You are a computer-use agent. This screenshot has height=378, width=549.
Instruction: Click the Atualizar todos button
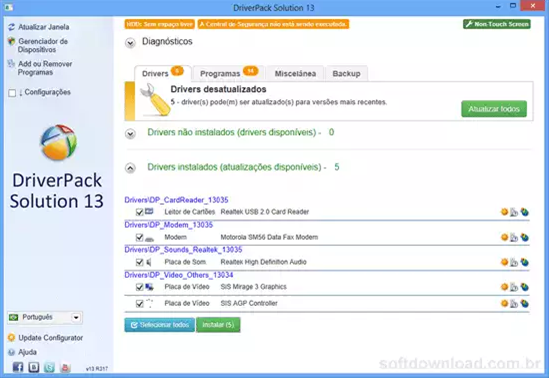tap(494, 109)
